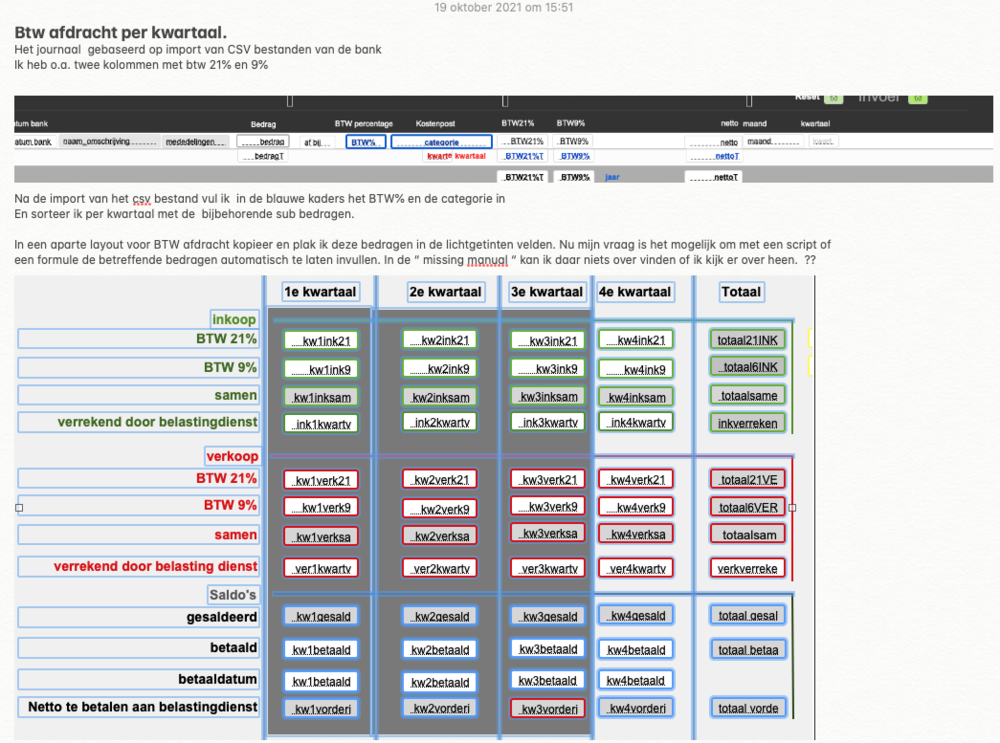1000x743 pixels.
Task: Click the kw2verk9 field
Action: click(439, 509)
